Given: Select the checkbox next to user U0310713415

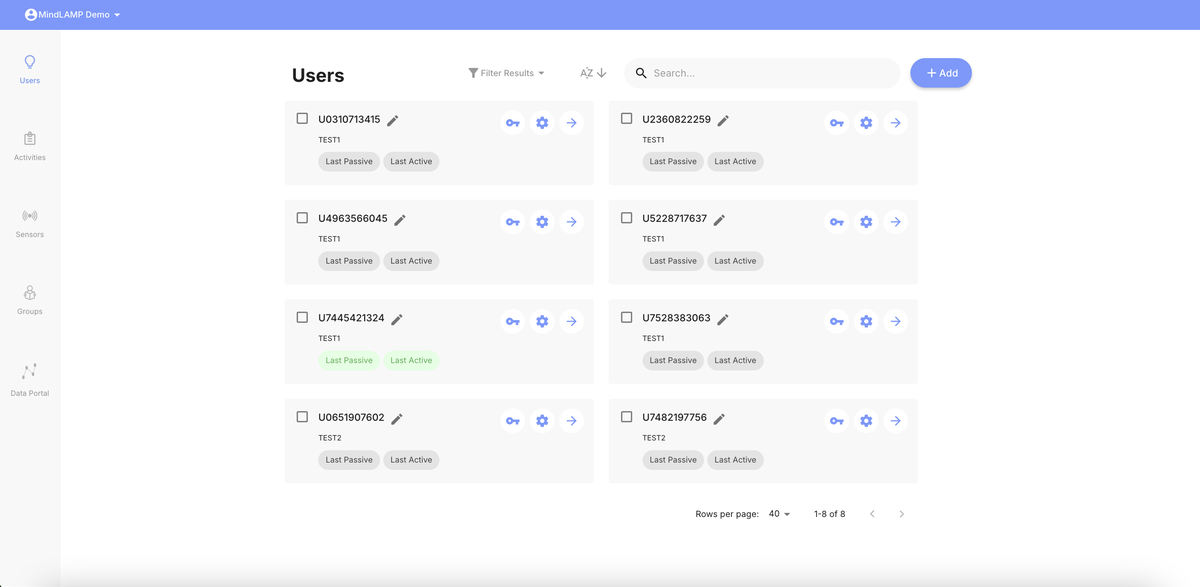Looking at the screenshot, I should click(x=302, y=118).
